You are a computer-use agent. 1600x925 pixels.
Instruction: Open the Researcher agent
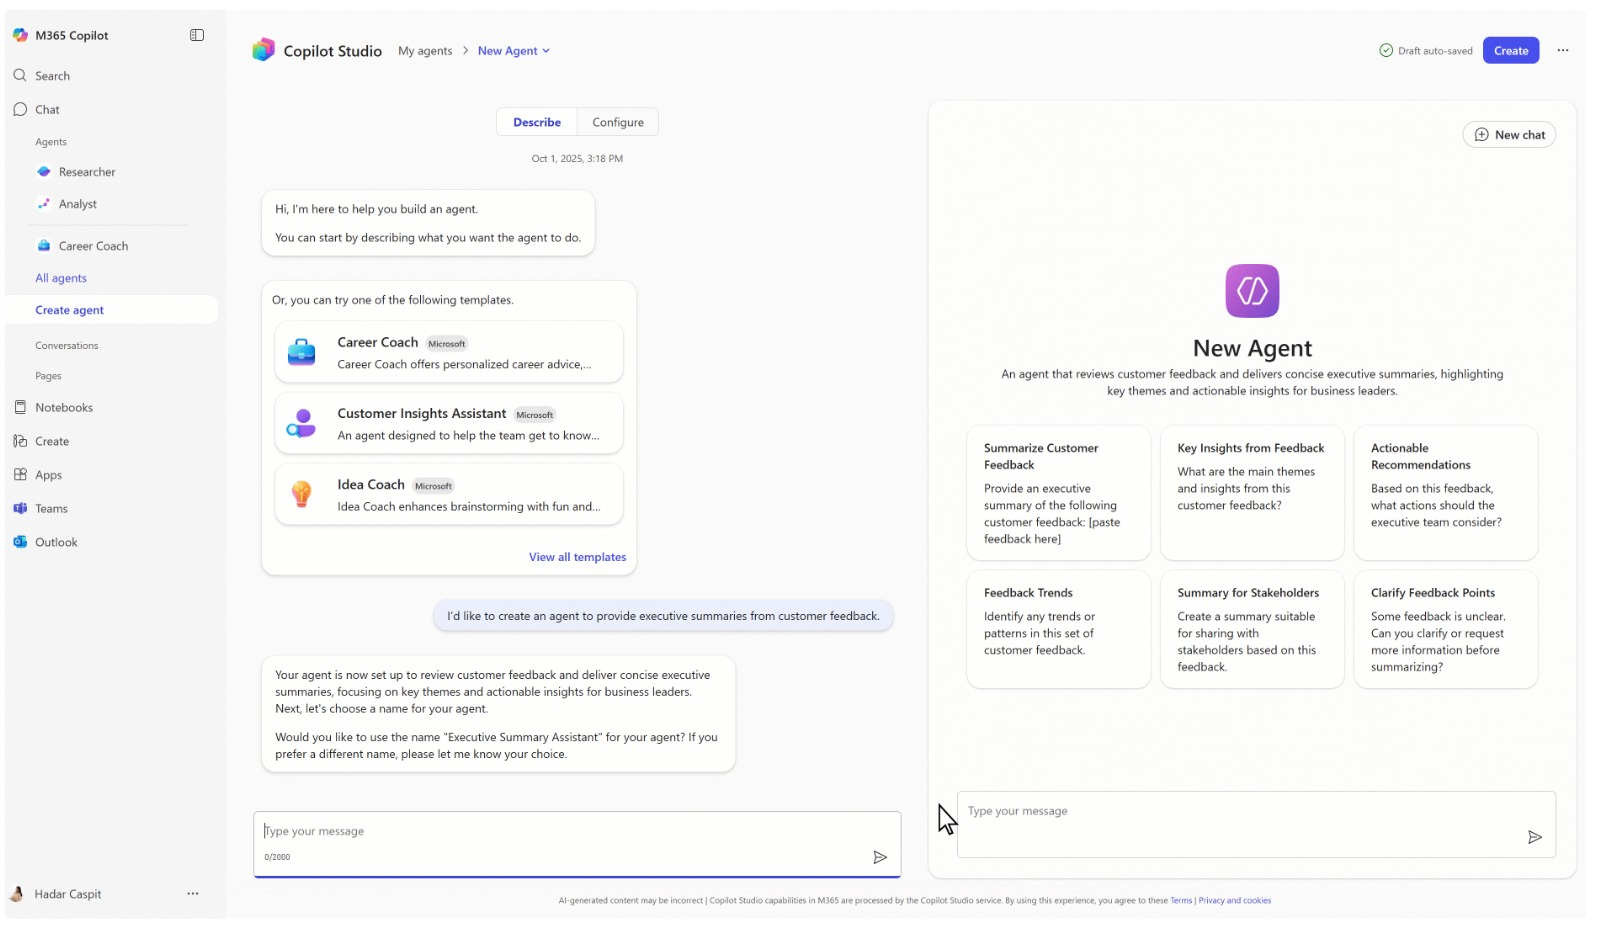tap(87, 171)
